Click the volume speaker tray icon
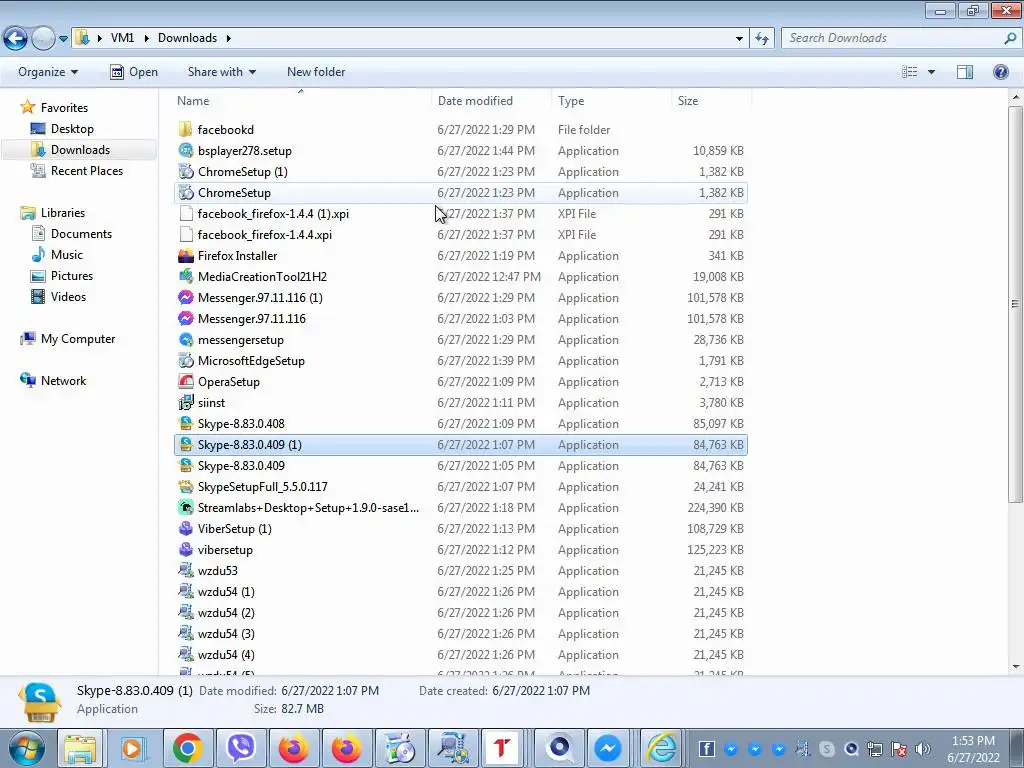The image size is (1024, 768). 923,749
